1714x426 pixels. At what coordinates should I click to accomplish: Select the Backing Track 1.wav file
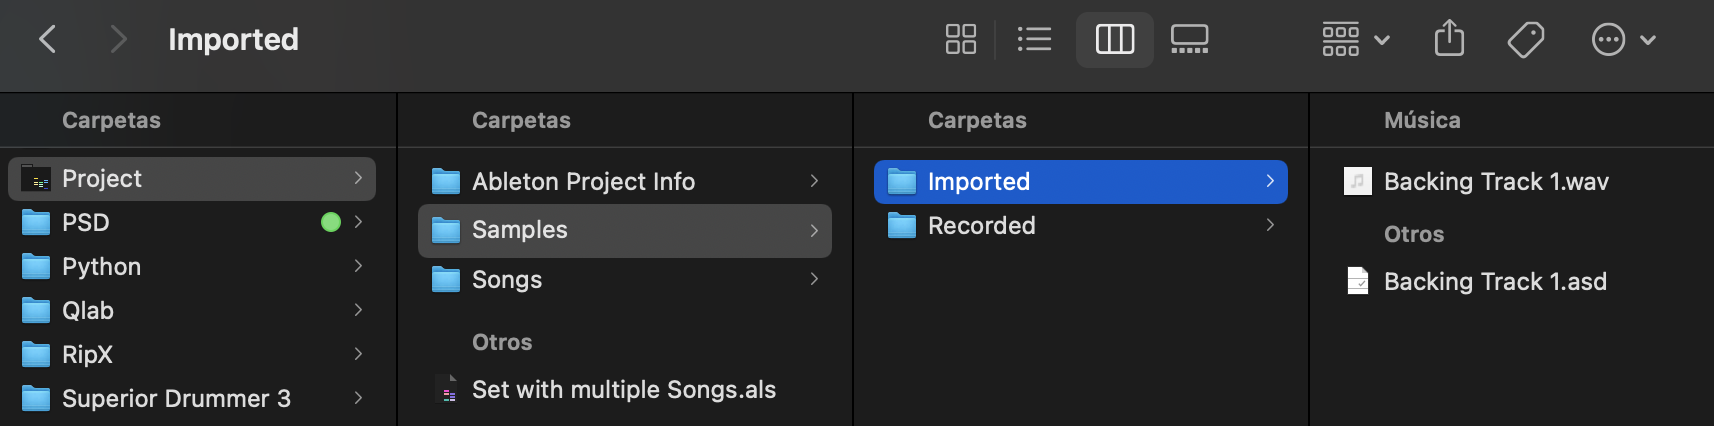[x=1495, y=182]
